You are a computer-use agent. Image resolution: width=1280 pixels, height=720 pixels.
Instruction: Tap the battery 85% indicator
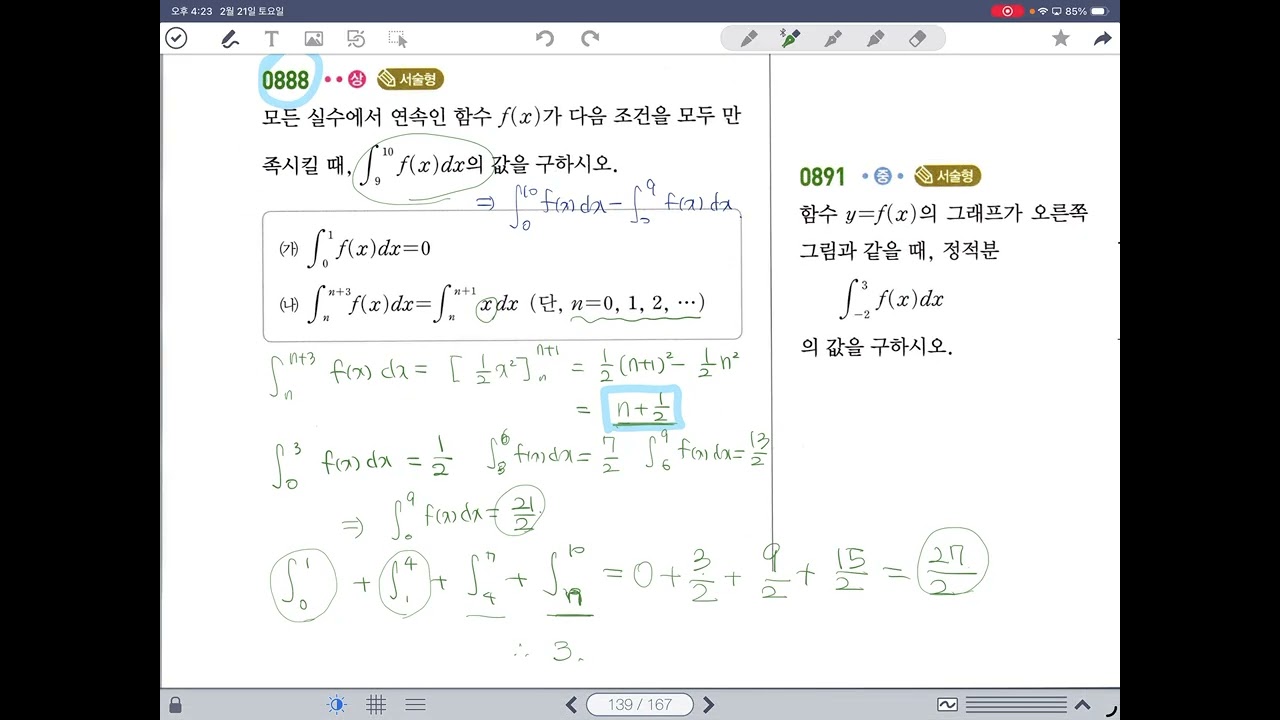click(x=1087, y=11)
